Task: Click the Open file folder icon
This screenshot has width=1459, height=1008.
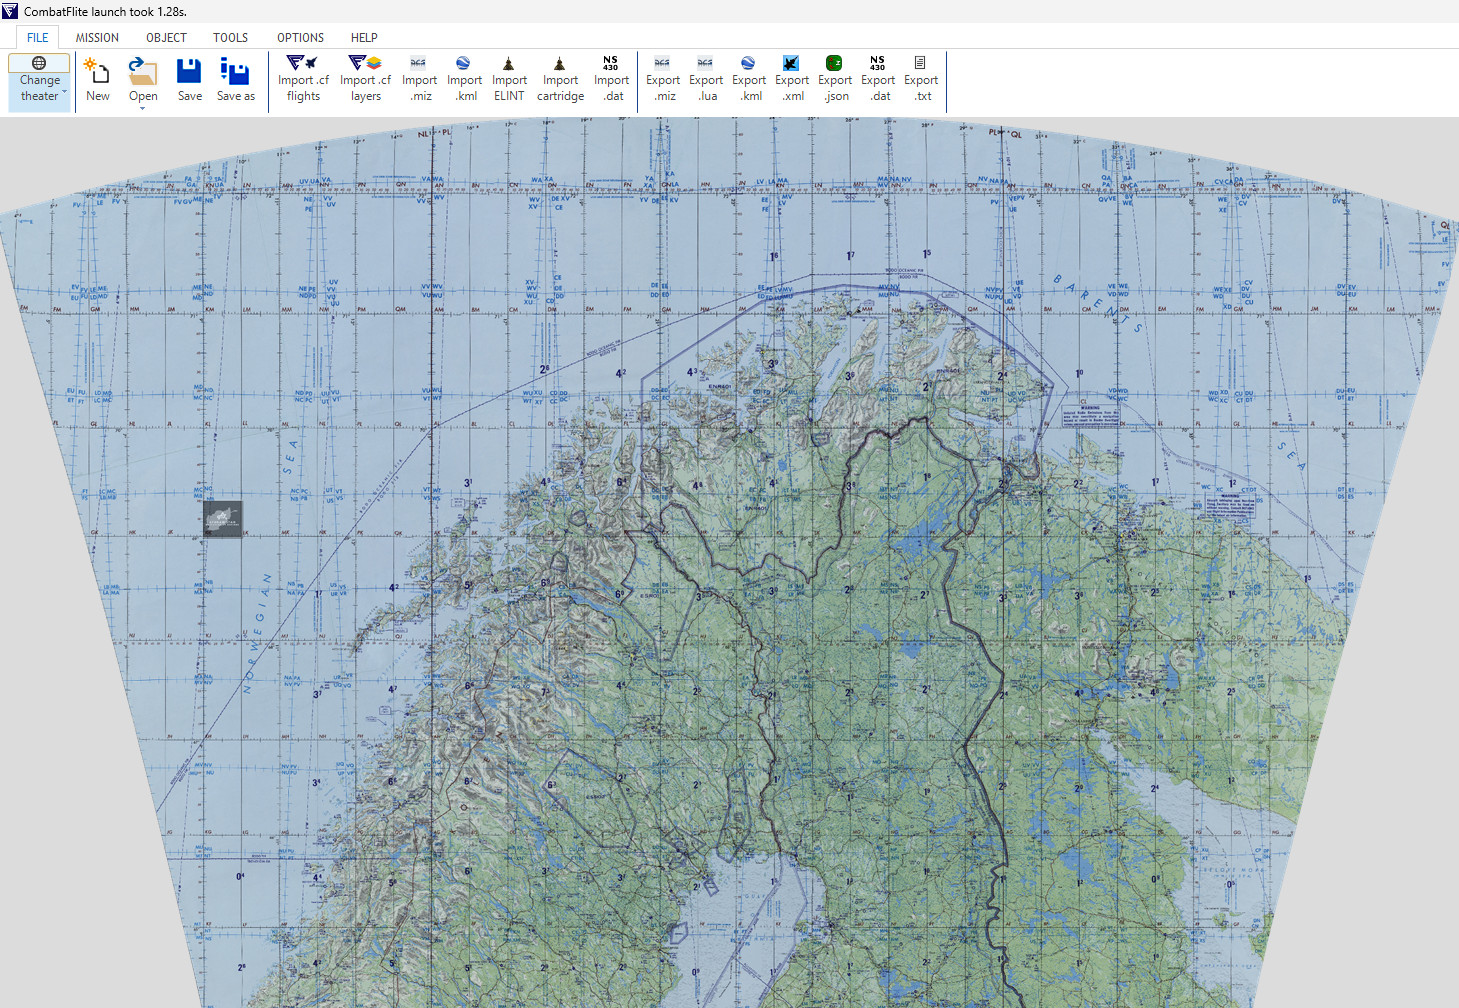Action: point(143,72)
